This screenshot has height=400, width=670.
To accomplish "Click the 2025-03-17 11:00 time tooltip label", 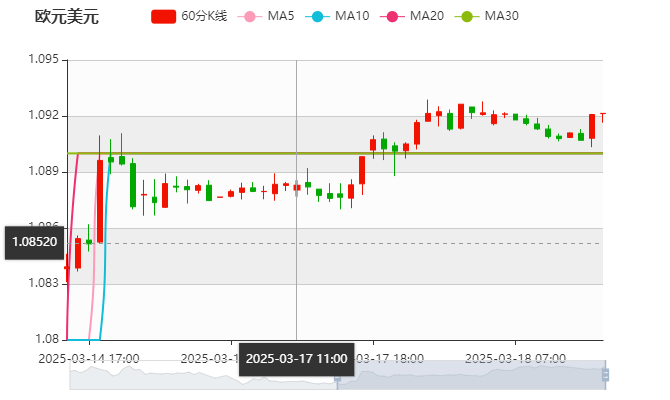I will [x=296, y=358].
